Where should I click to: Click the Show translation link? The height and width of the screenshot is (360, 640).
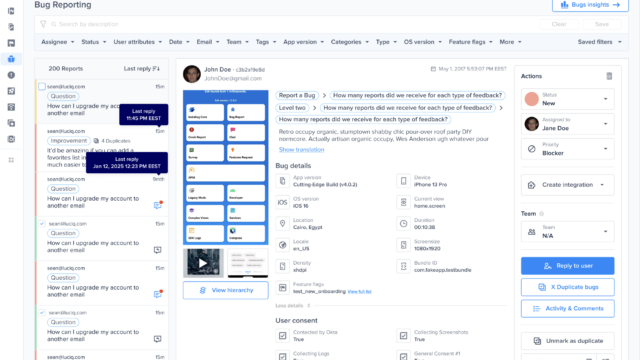tap(301, 150)
